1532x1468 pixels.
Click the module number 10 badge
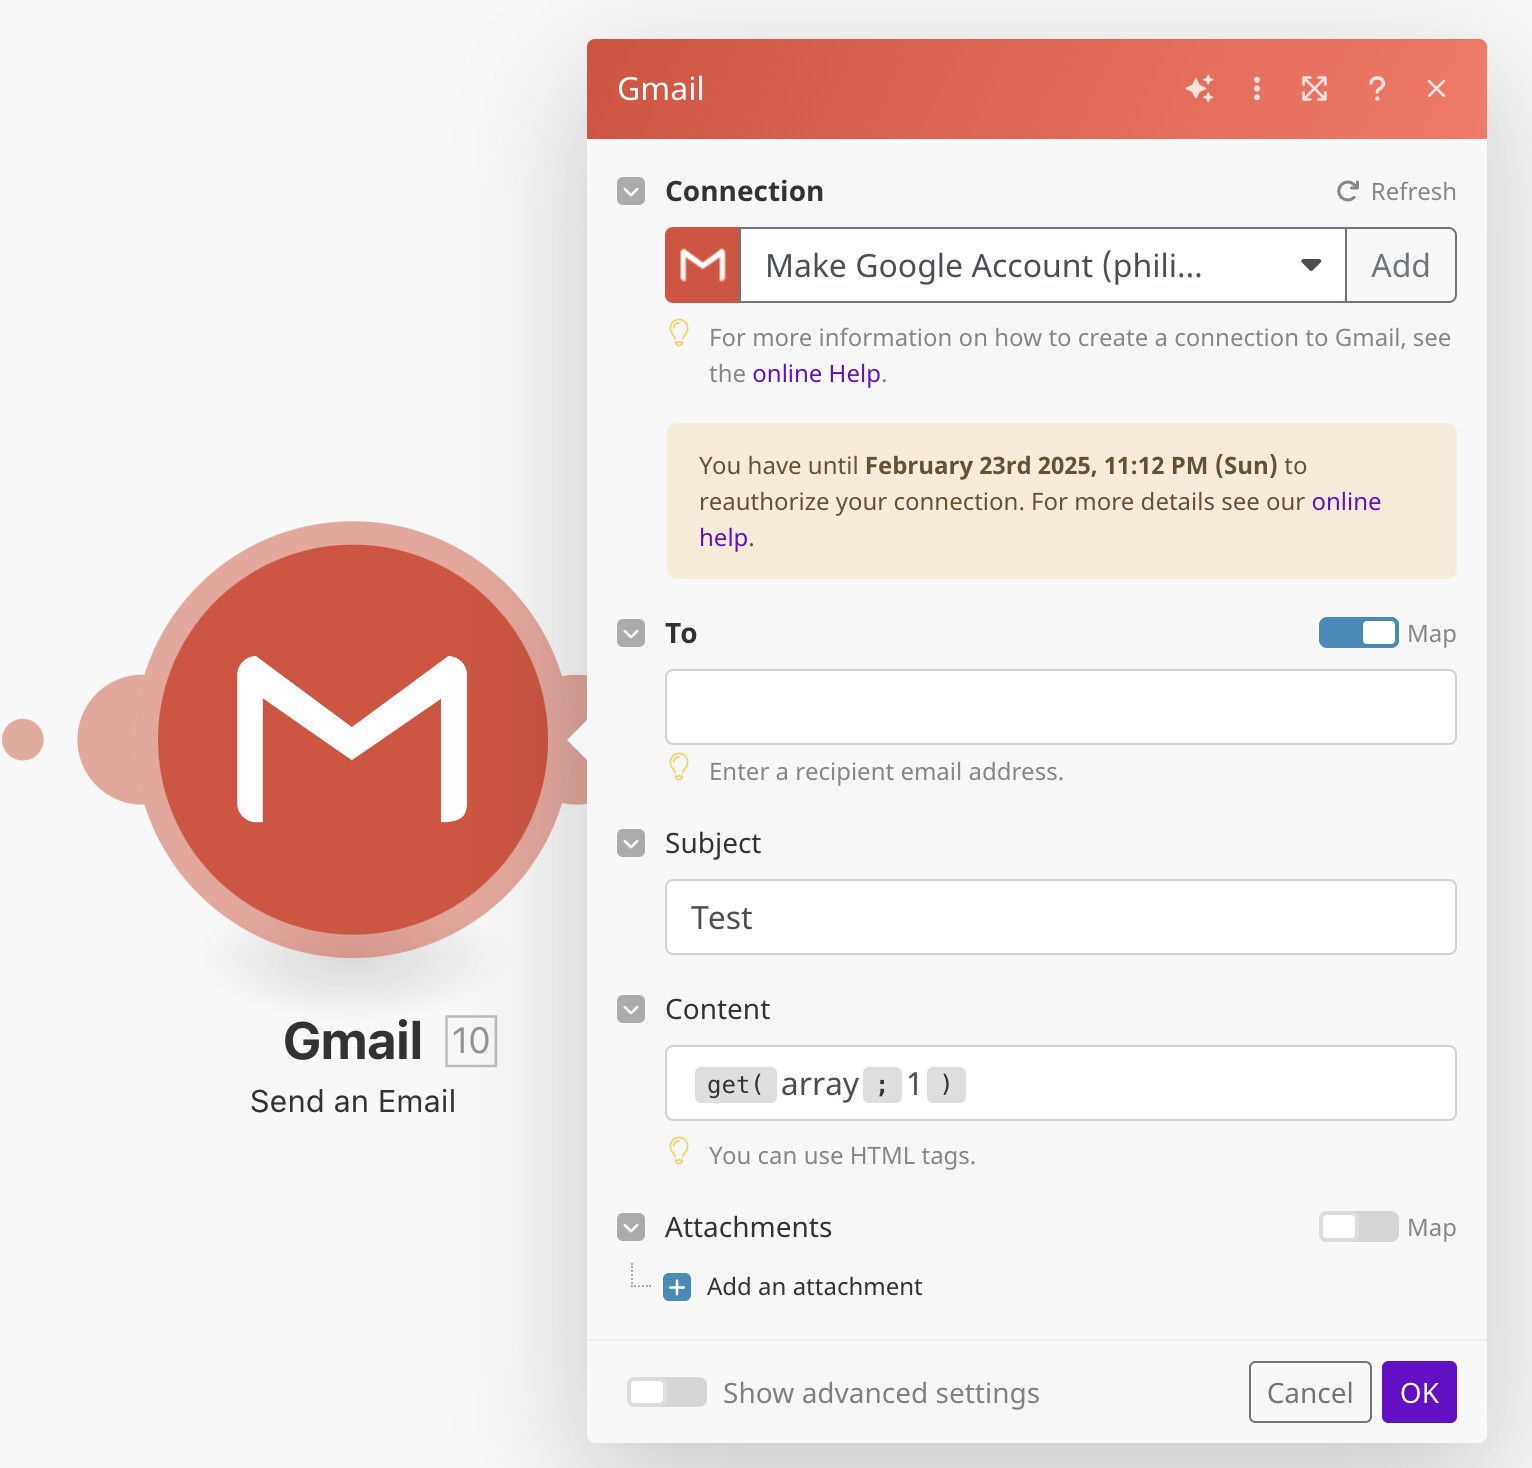pos(471,1041)
